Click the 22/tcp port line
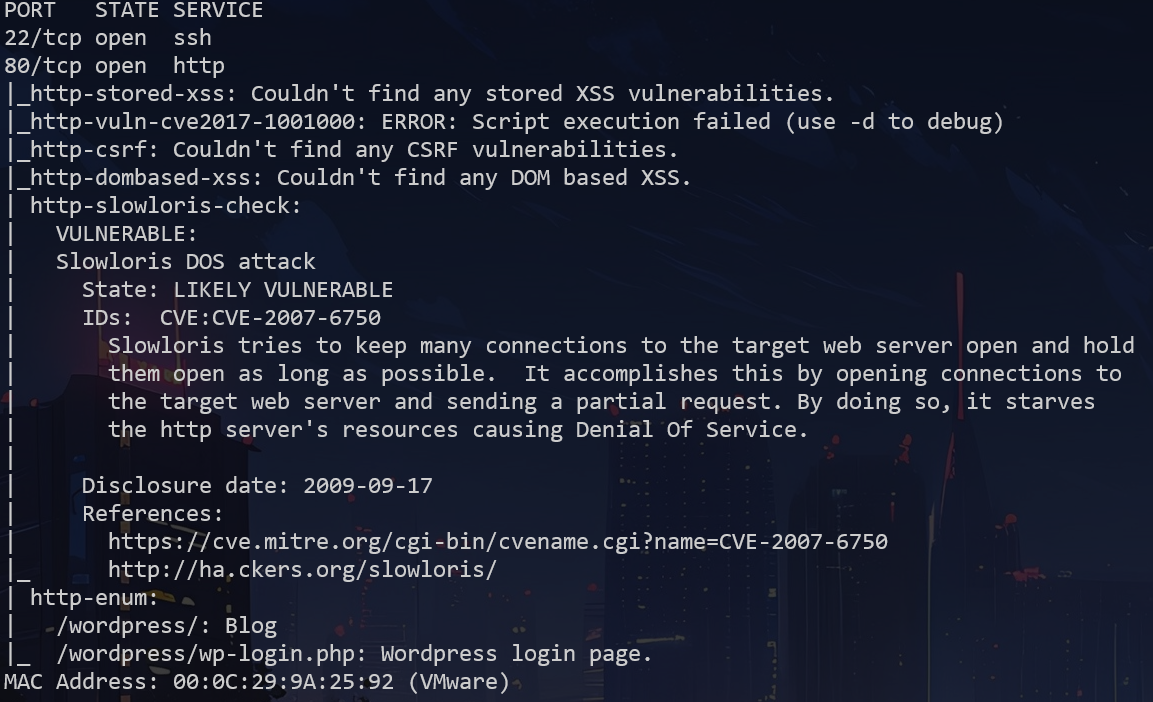The width and height of the screenshot is (1153, 702). pyautogui.click(x=107, y=38)
